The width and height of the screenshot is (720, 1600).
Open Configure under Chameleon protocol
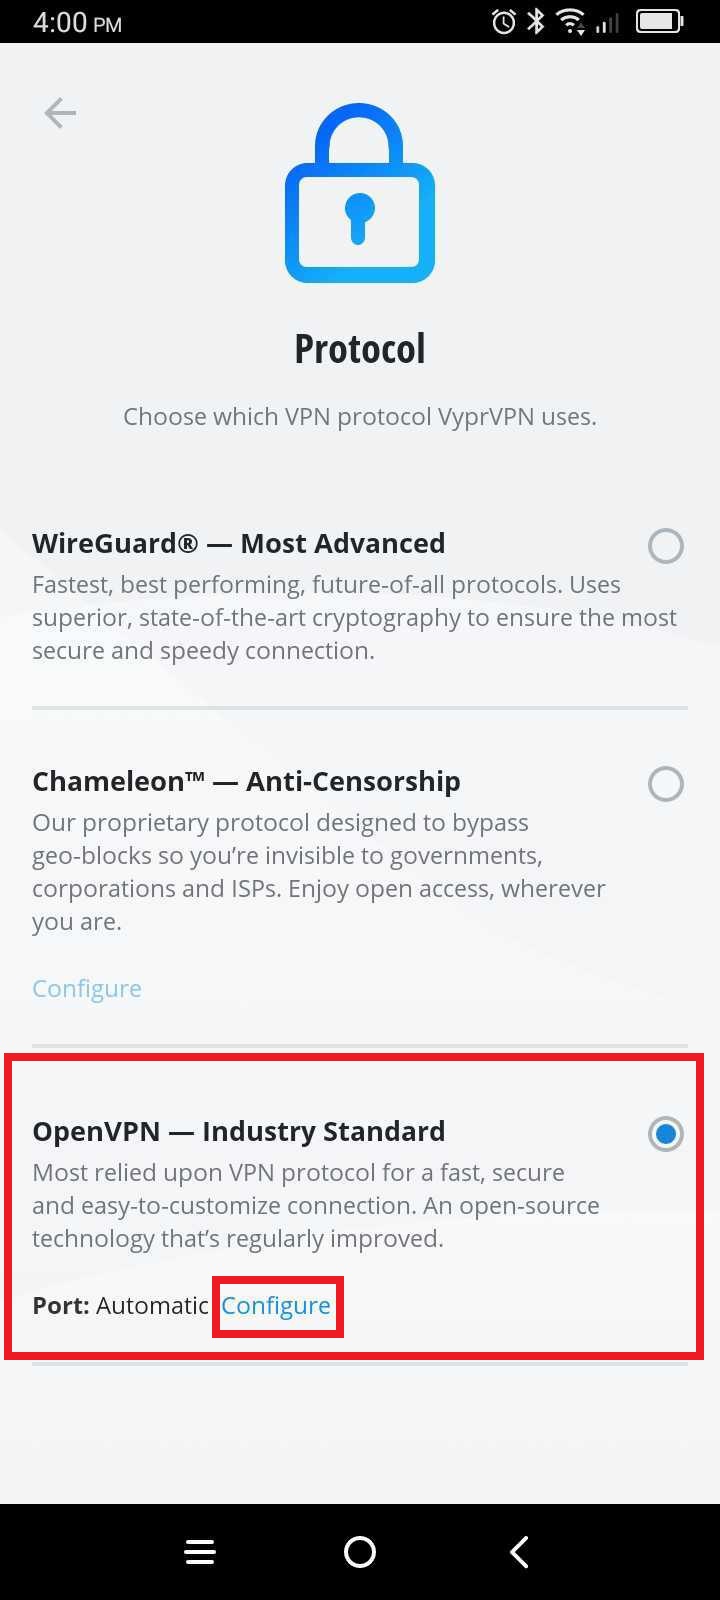pos(86,988)
